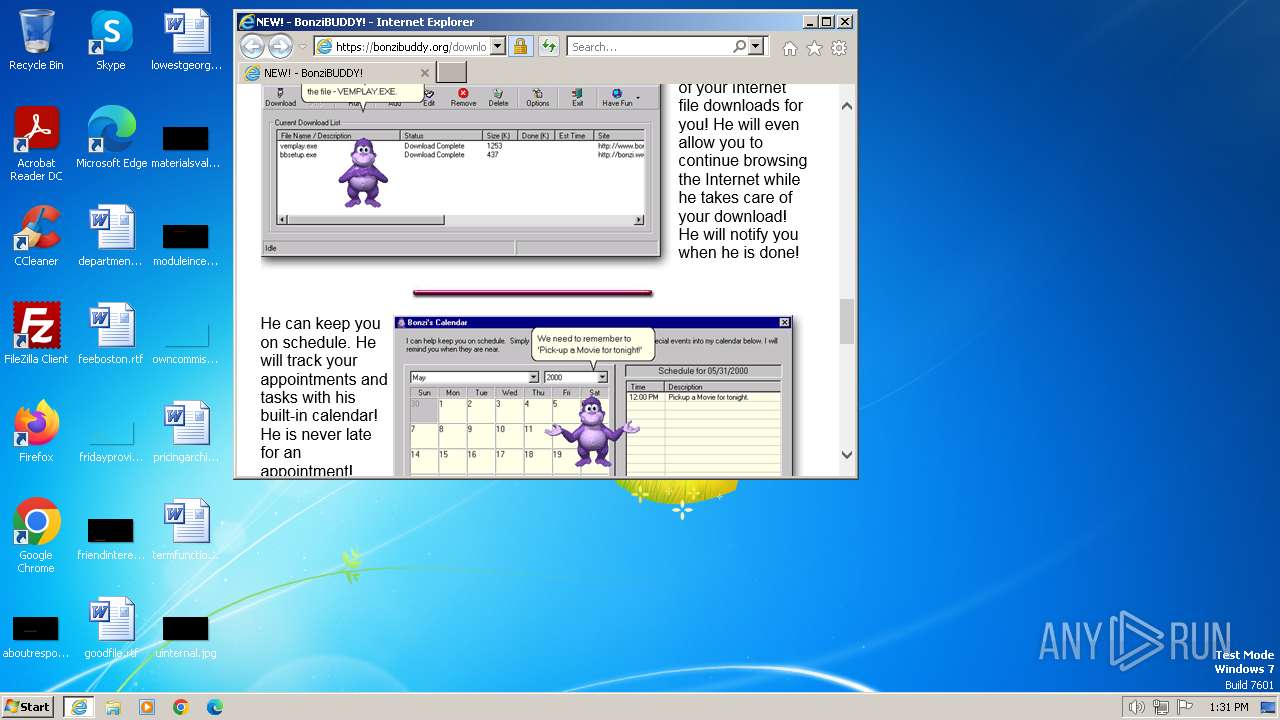Launch Google Chrome desktop shortcut
The image size is (1280, 720).
[x=36, y=535]
